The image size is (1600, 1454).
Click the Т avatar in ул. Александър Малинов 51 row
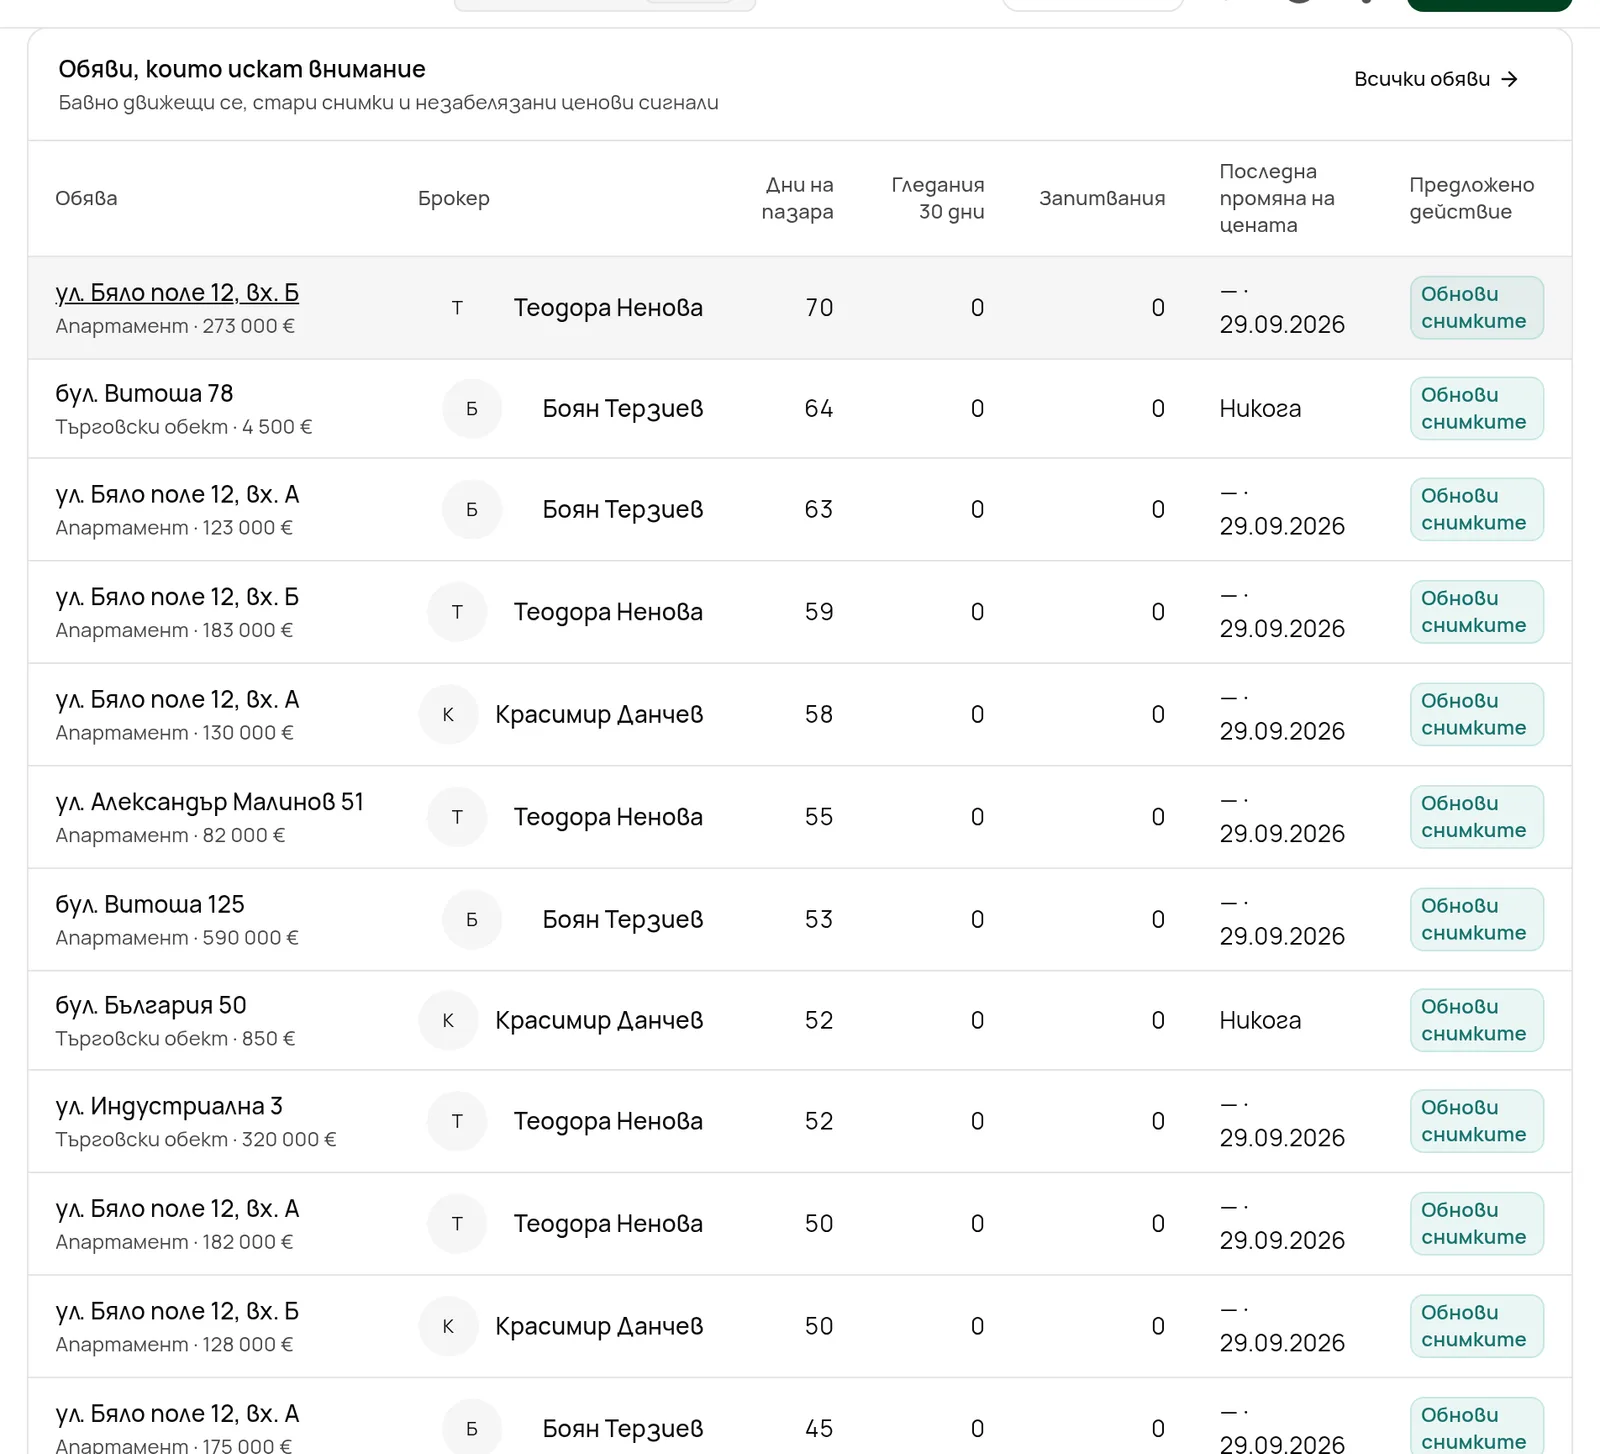457,817
